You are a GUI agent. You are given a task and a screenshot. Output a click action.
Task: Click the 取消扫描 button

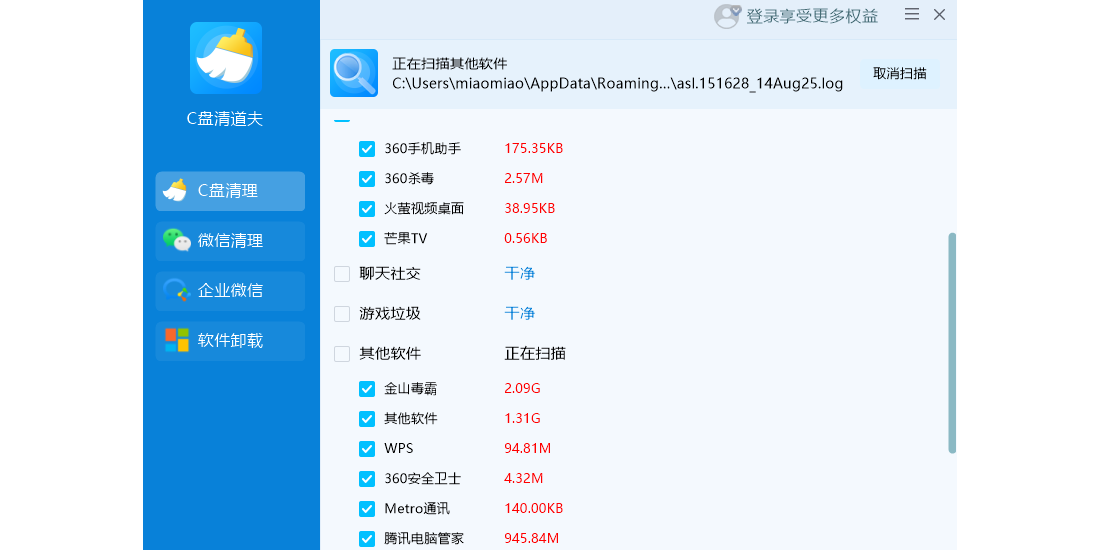pos(899,73)
